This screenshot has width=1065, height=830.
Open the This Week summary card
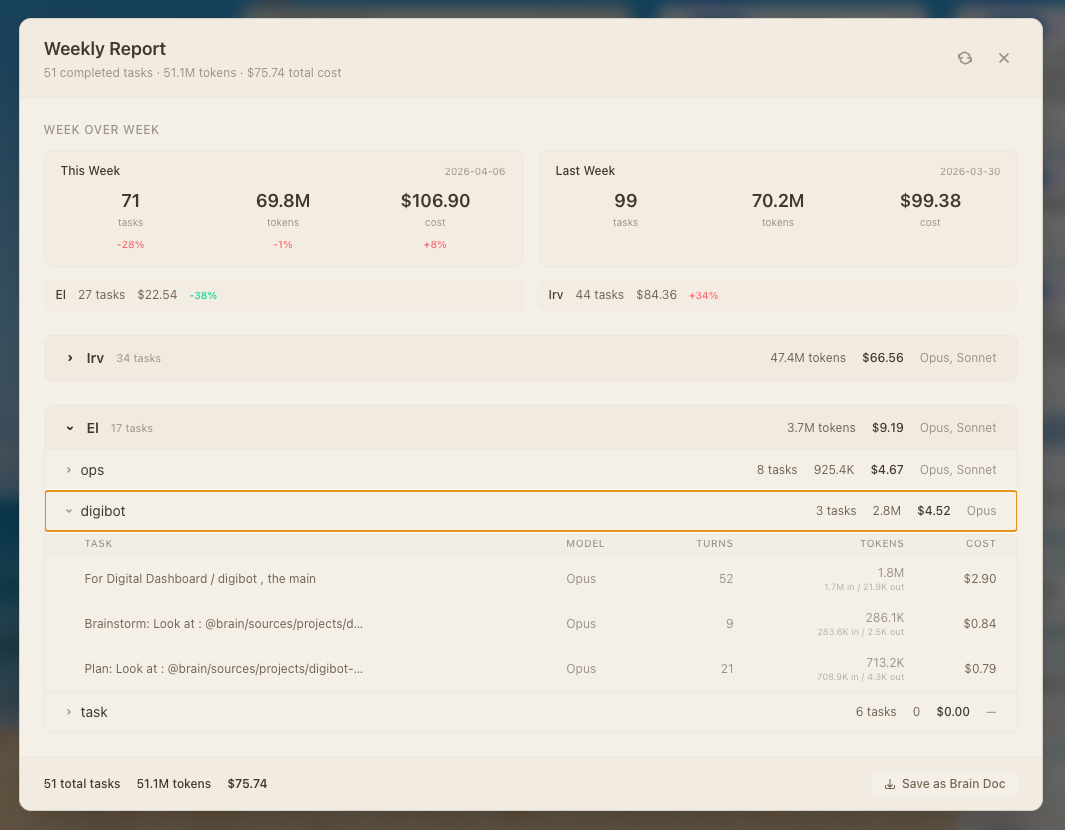(x=283, y=209)
